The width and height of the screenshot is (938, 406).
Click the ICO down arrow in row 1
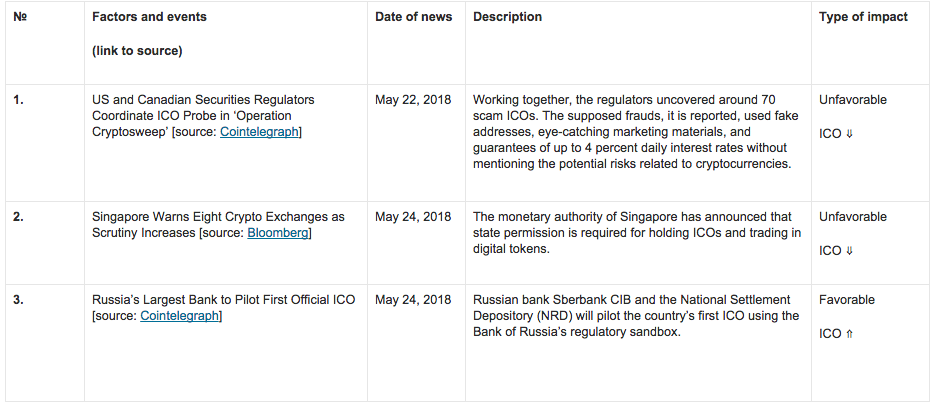coord(849,134)
